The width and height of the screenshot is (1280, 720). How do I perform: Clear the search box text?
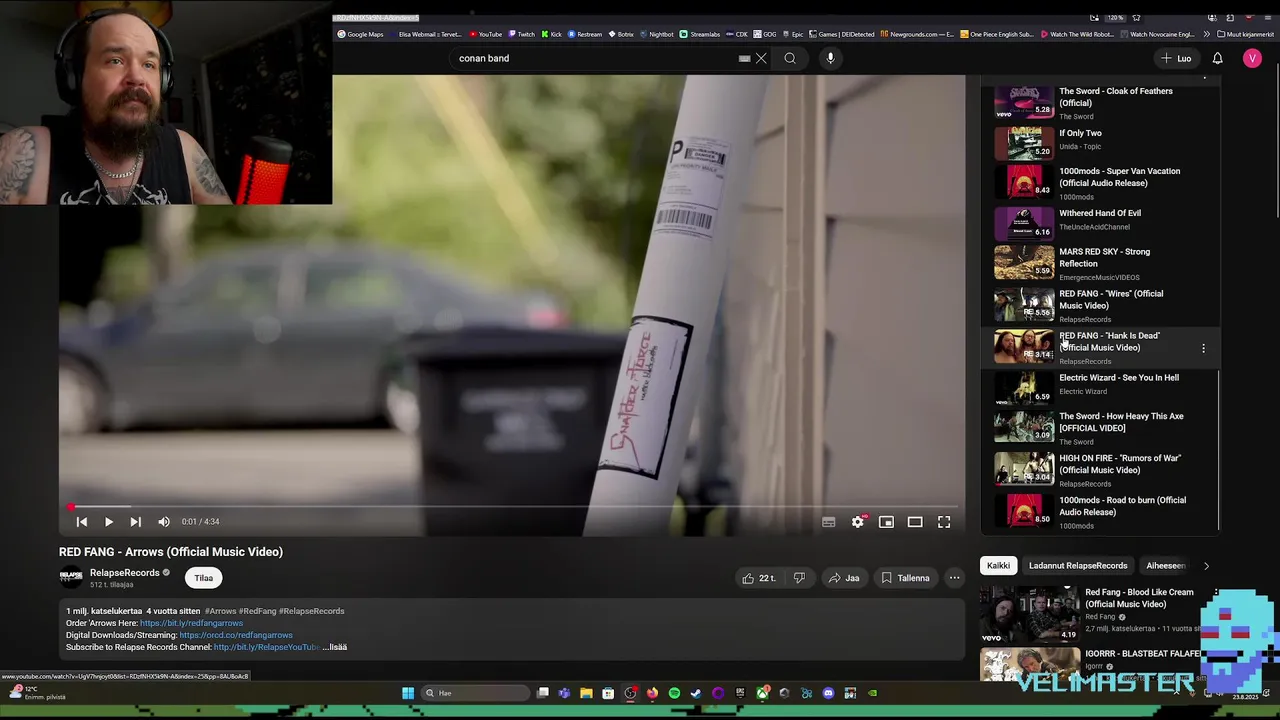[761, 58]
